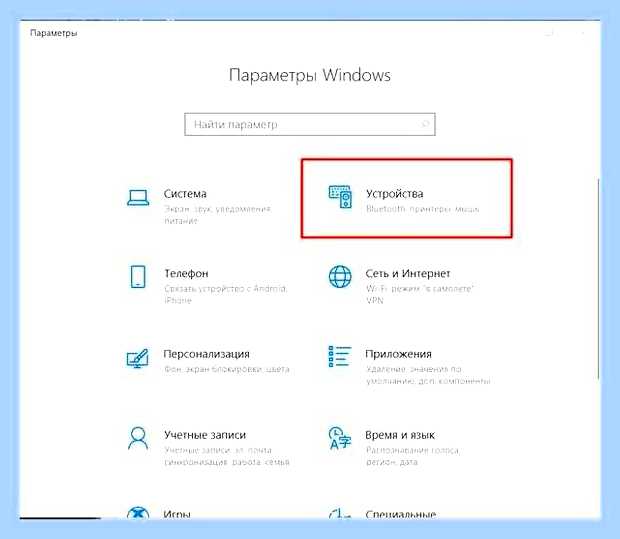
Task: Click the Параметры window title
Action: click(53, 33)
